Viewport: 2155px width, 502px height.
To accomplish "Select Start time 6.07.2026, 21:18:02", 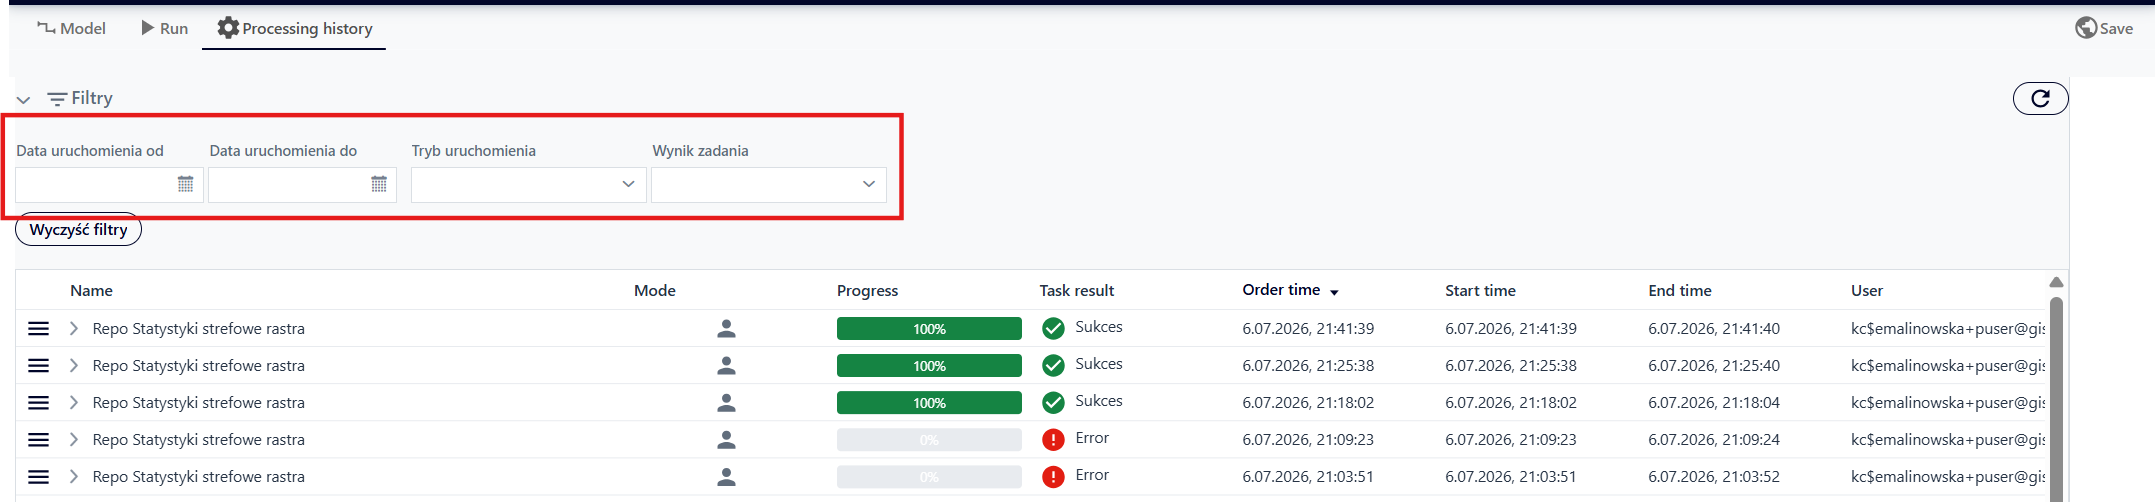I will click(x=1511, y=402).
